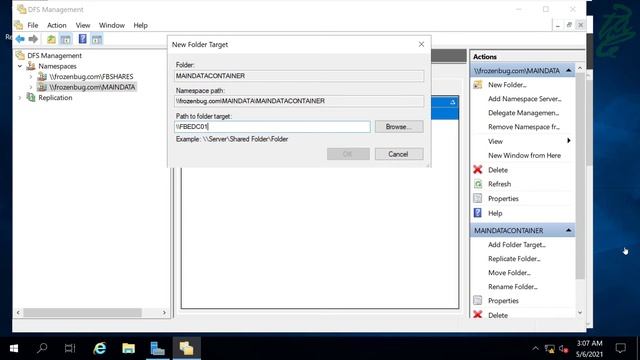Launch Internet Explorer from the taskbar
The height and width of the screenshot is (360, 640).
(x=100, y=349)
